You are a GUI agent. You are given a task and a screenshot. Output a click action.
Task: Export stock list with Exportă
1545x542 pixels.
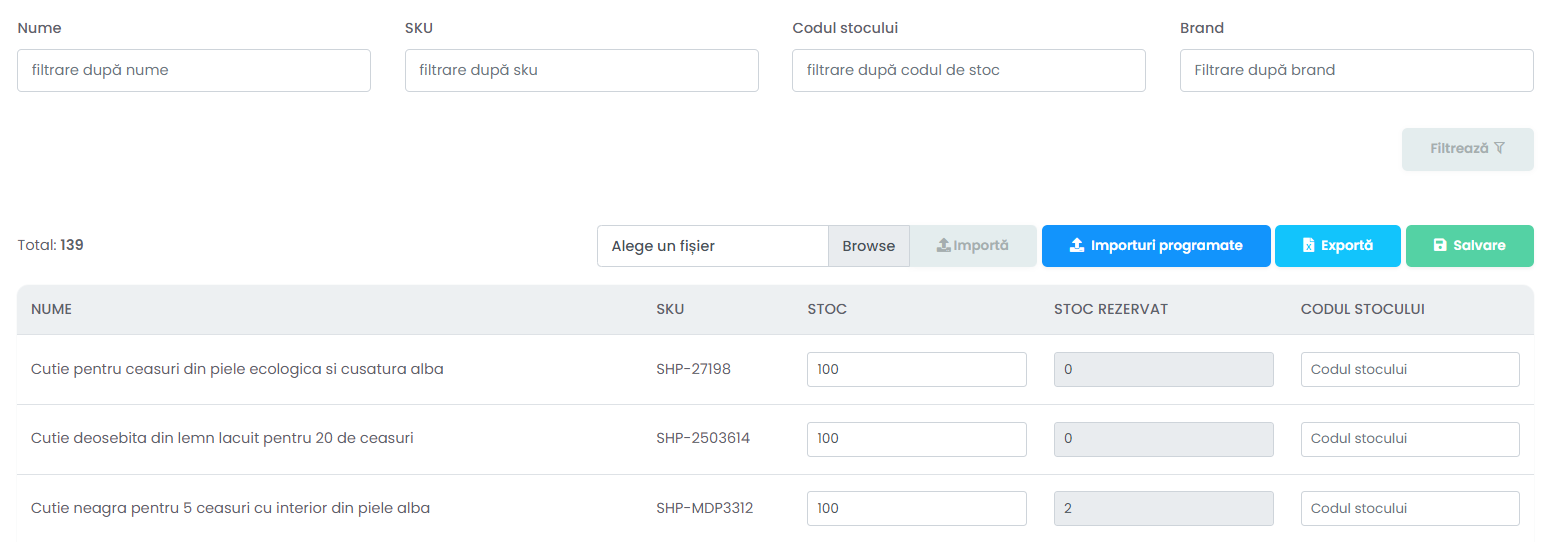point(1338,245)
